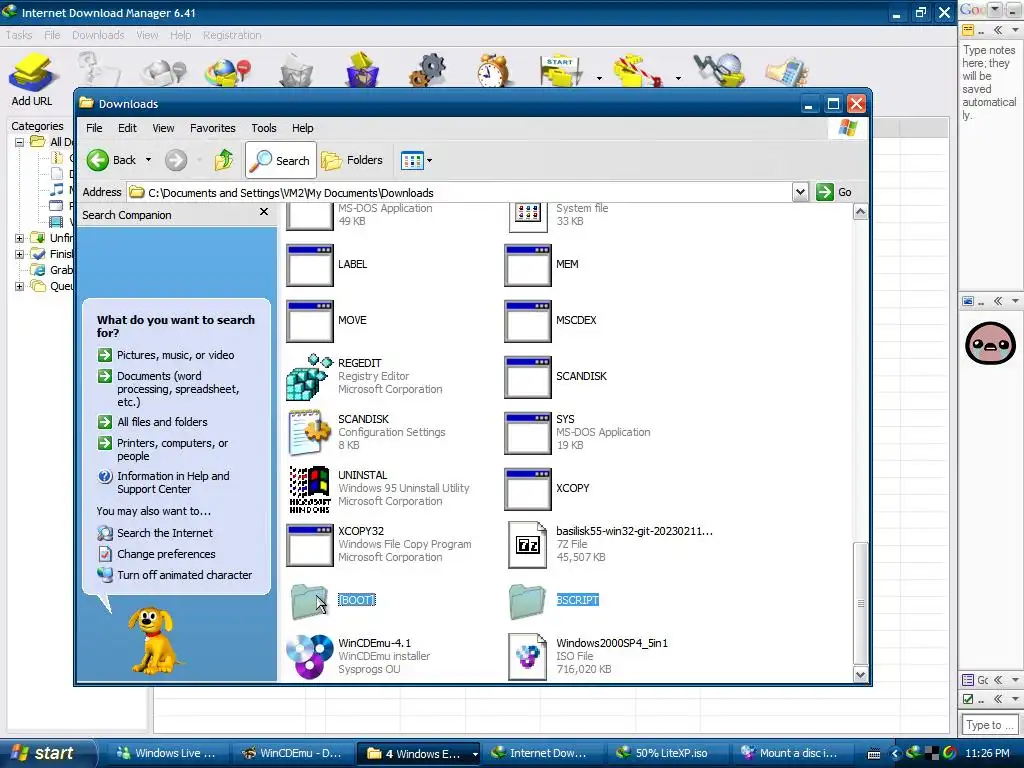
Task: Click the address bar path field
Action: 460,192
